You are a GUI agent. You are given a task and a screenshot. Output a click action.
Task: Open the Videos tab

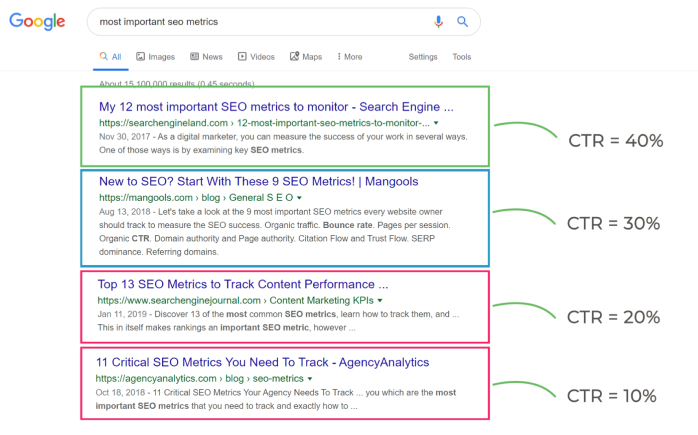256,57
